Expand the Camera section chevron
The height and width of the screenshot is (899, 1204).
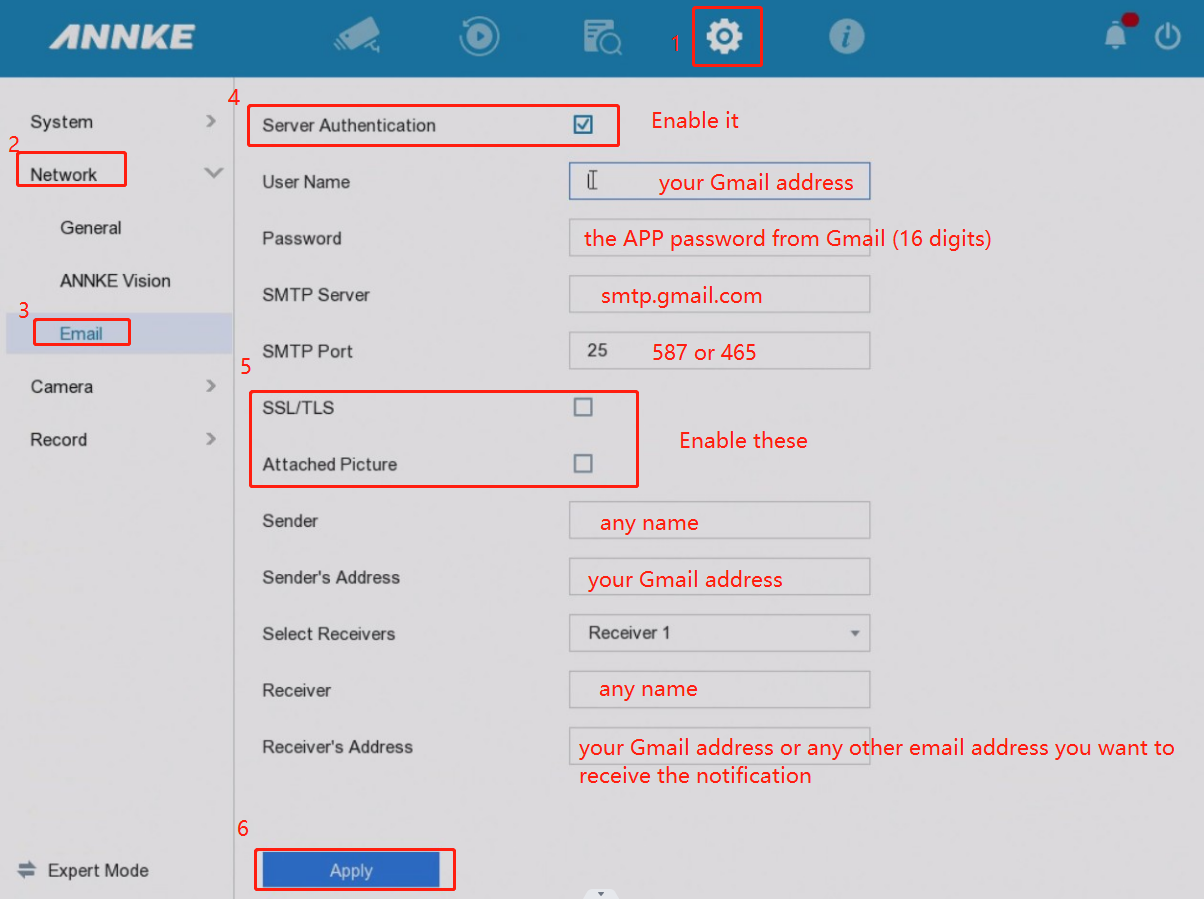[211, 386]
